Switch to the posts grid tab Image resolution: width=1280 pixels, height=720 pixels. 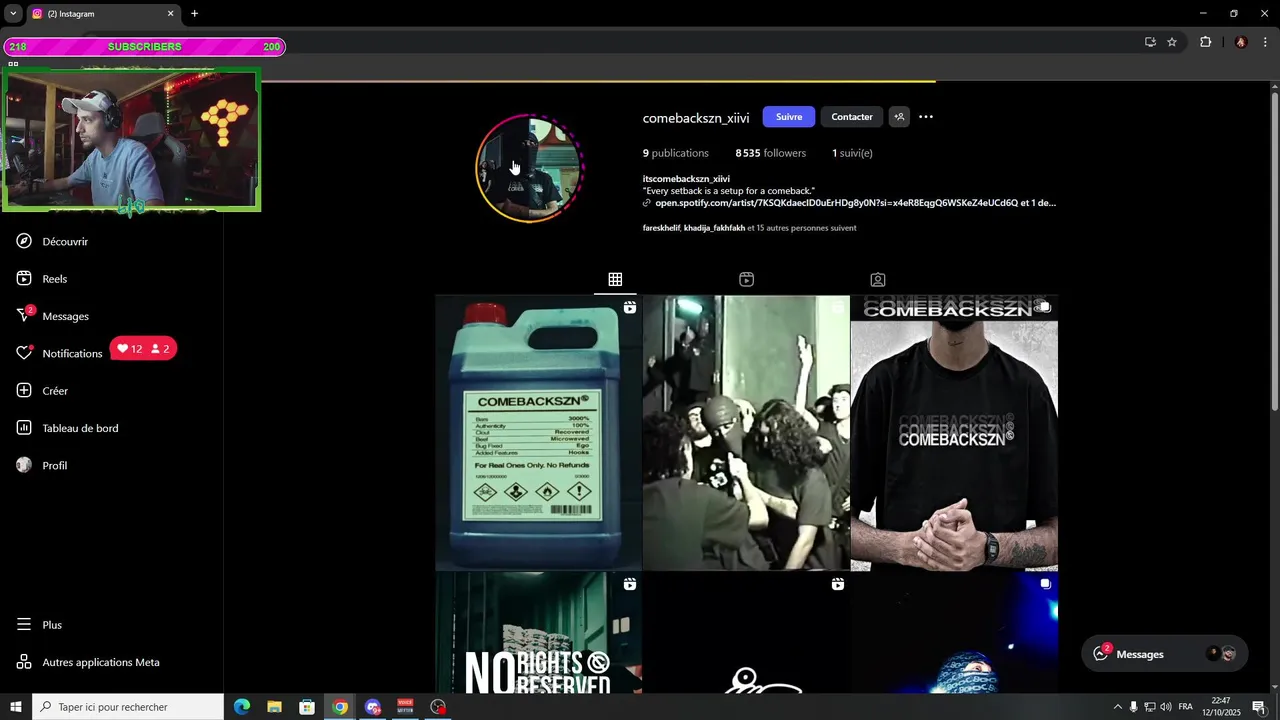tap(615, 280)
